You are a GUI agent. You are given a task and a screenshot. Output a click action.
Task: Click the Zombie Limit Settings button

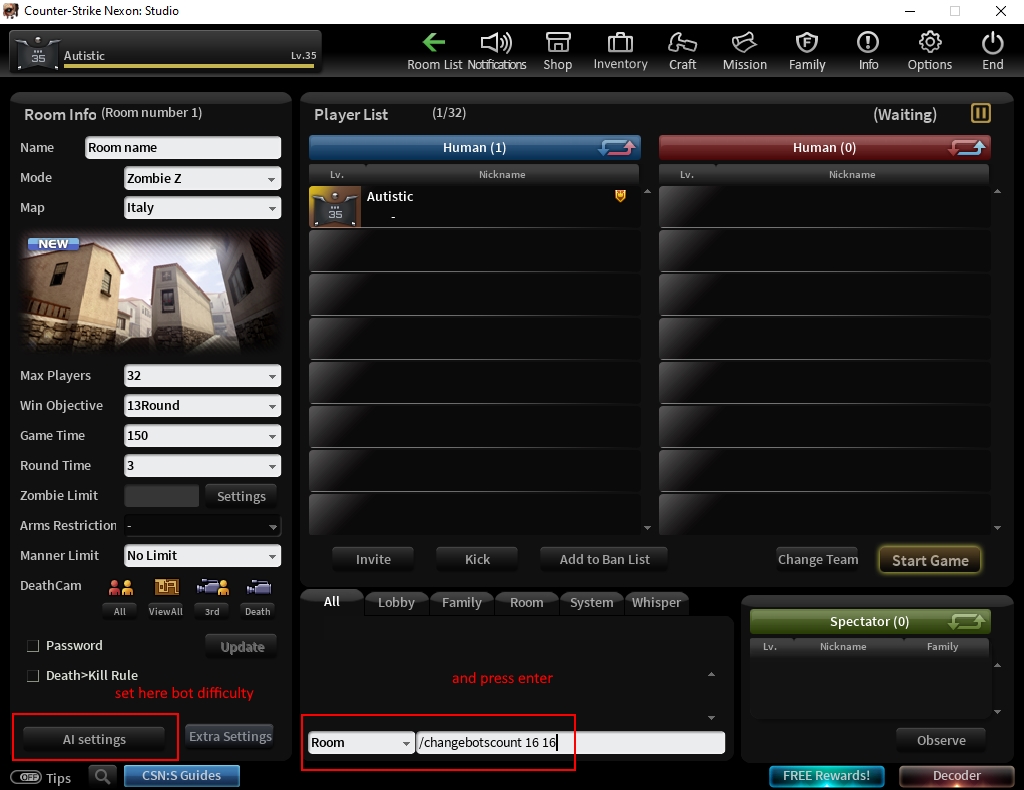tap(241, 497)
